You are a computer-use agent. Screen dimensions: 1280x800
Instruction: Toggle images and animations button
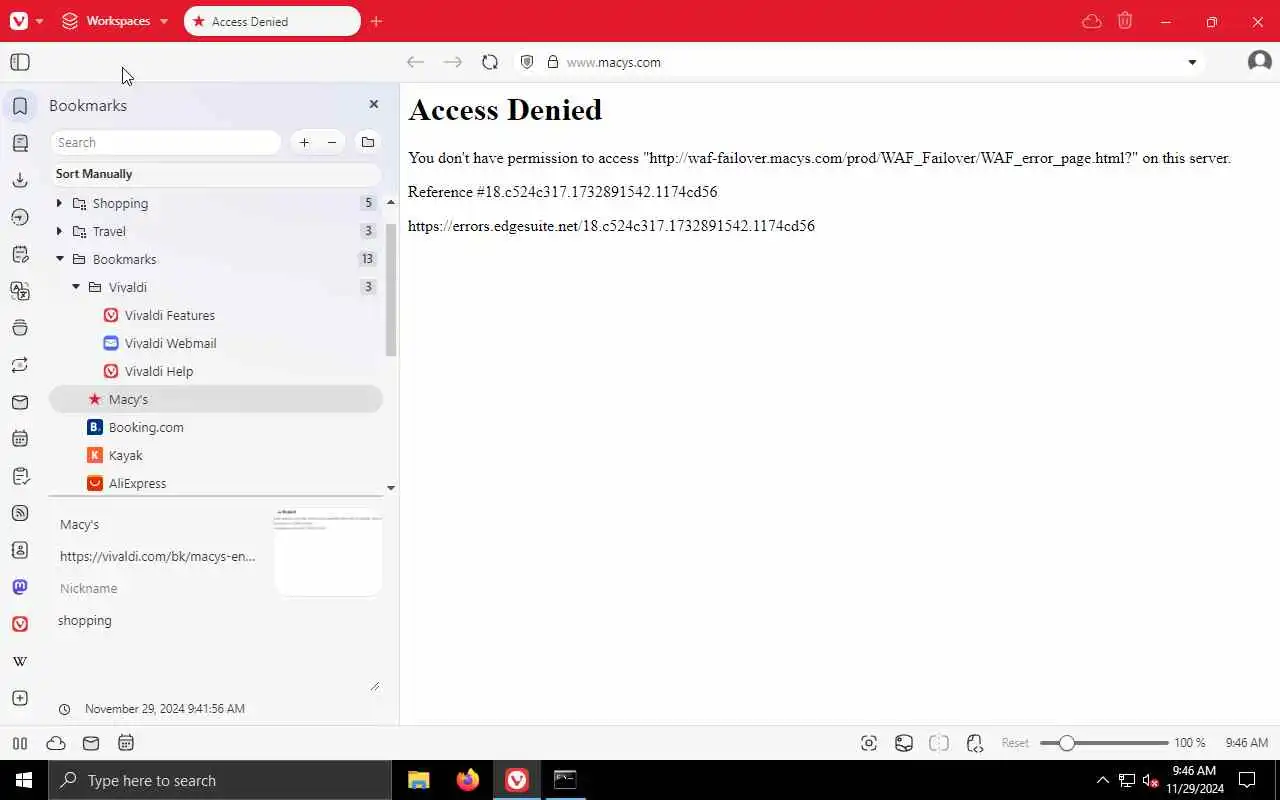904,743
